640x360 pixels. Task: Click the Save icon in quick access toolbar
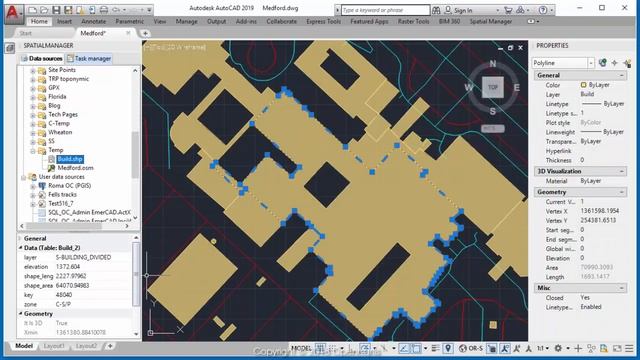coord(56,10)
